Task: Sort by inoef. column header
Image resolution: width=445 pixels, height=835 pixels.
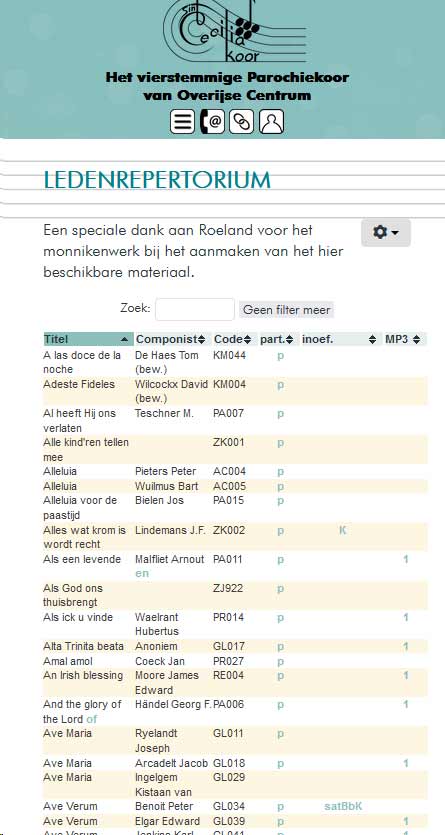Action: [342, 339]
